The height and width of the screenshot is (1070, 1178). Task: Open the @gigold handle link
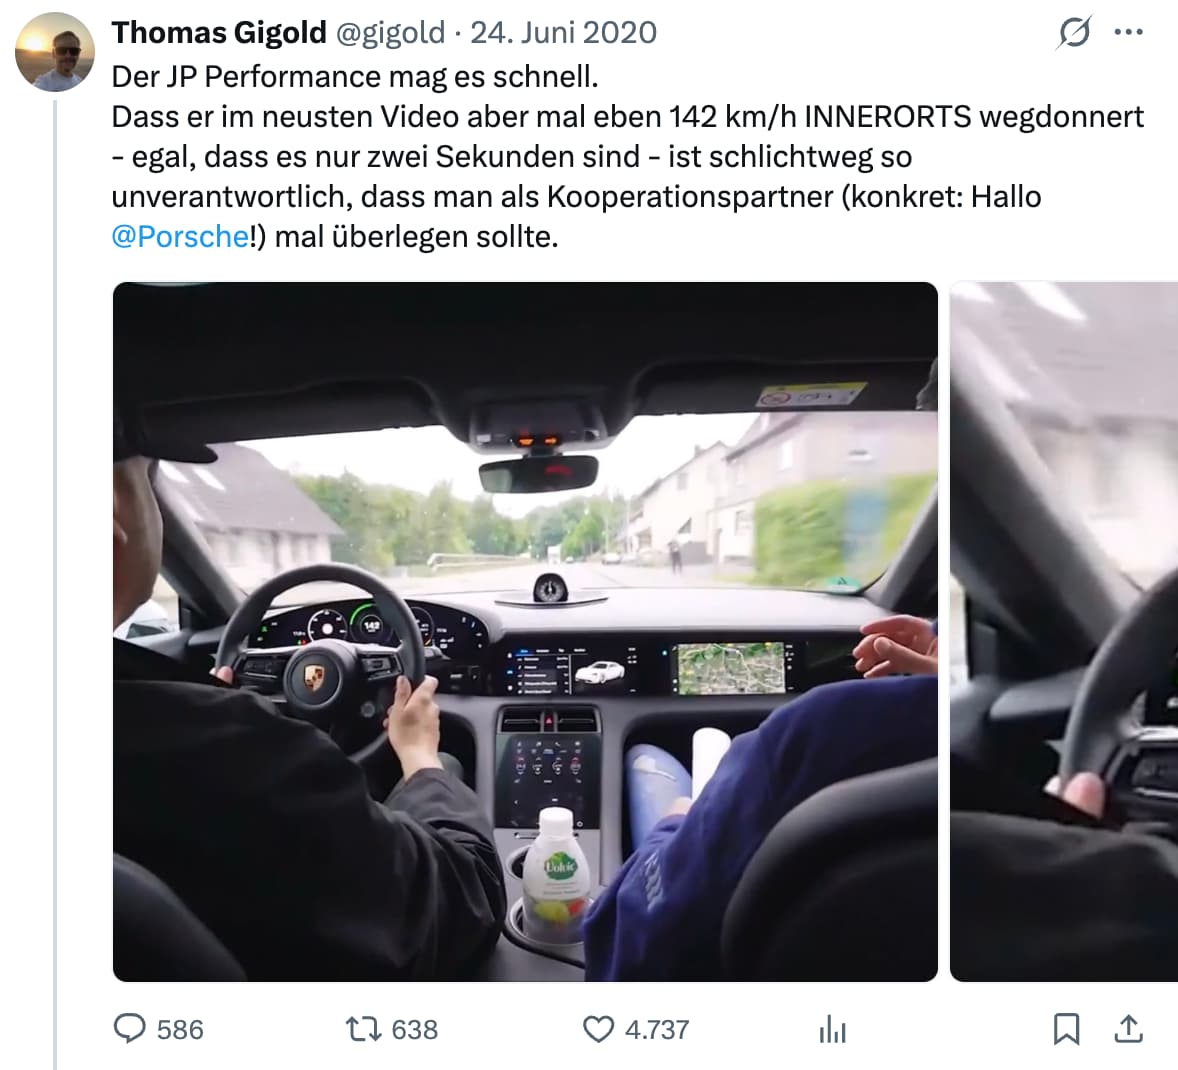[x=390, y=32]
